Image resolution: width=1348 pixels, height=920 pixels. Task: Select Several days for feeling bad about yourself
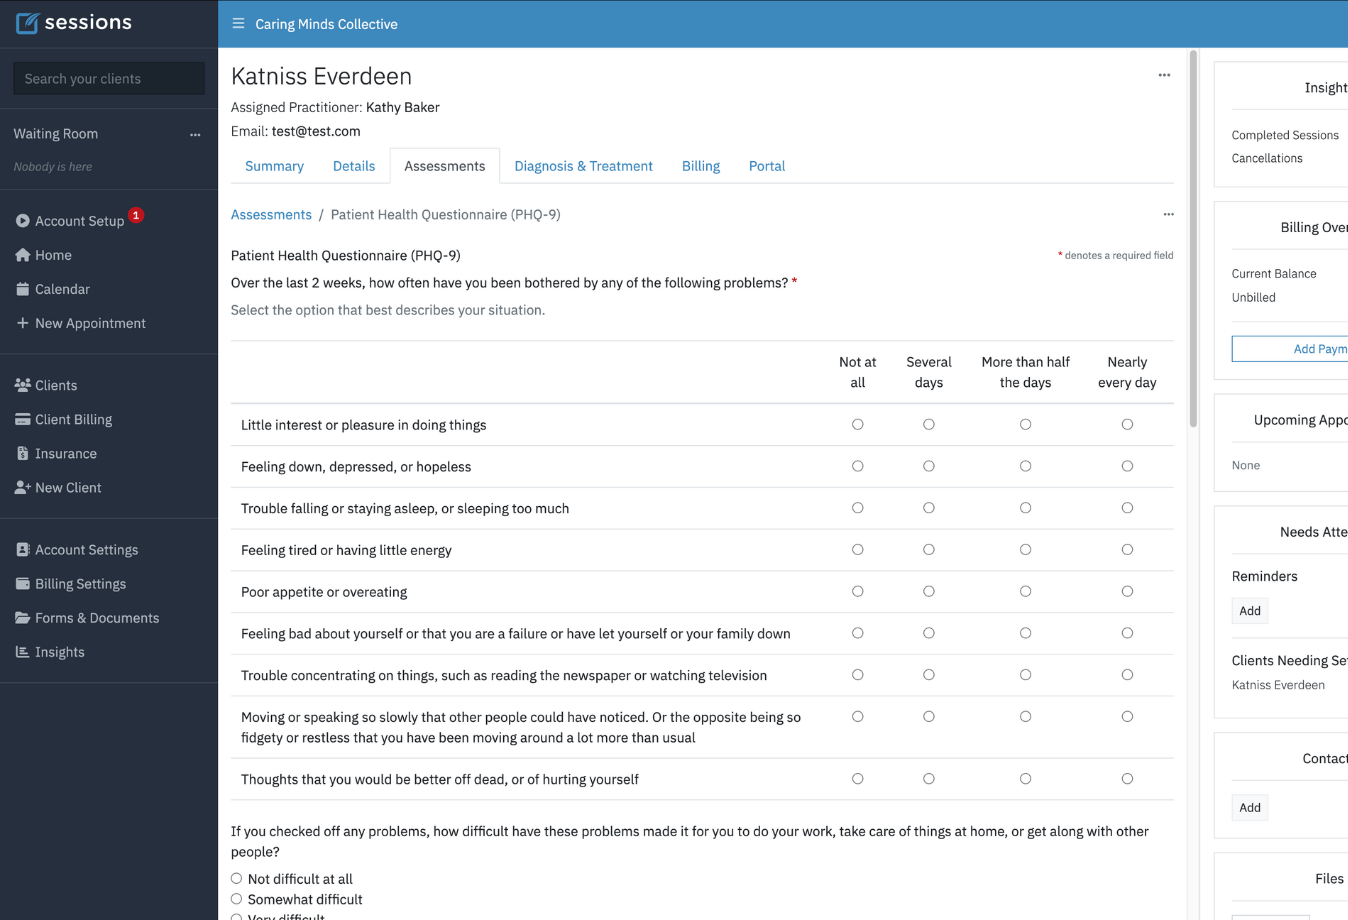(x=929, y=633)
